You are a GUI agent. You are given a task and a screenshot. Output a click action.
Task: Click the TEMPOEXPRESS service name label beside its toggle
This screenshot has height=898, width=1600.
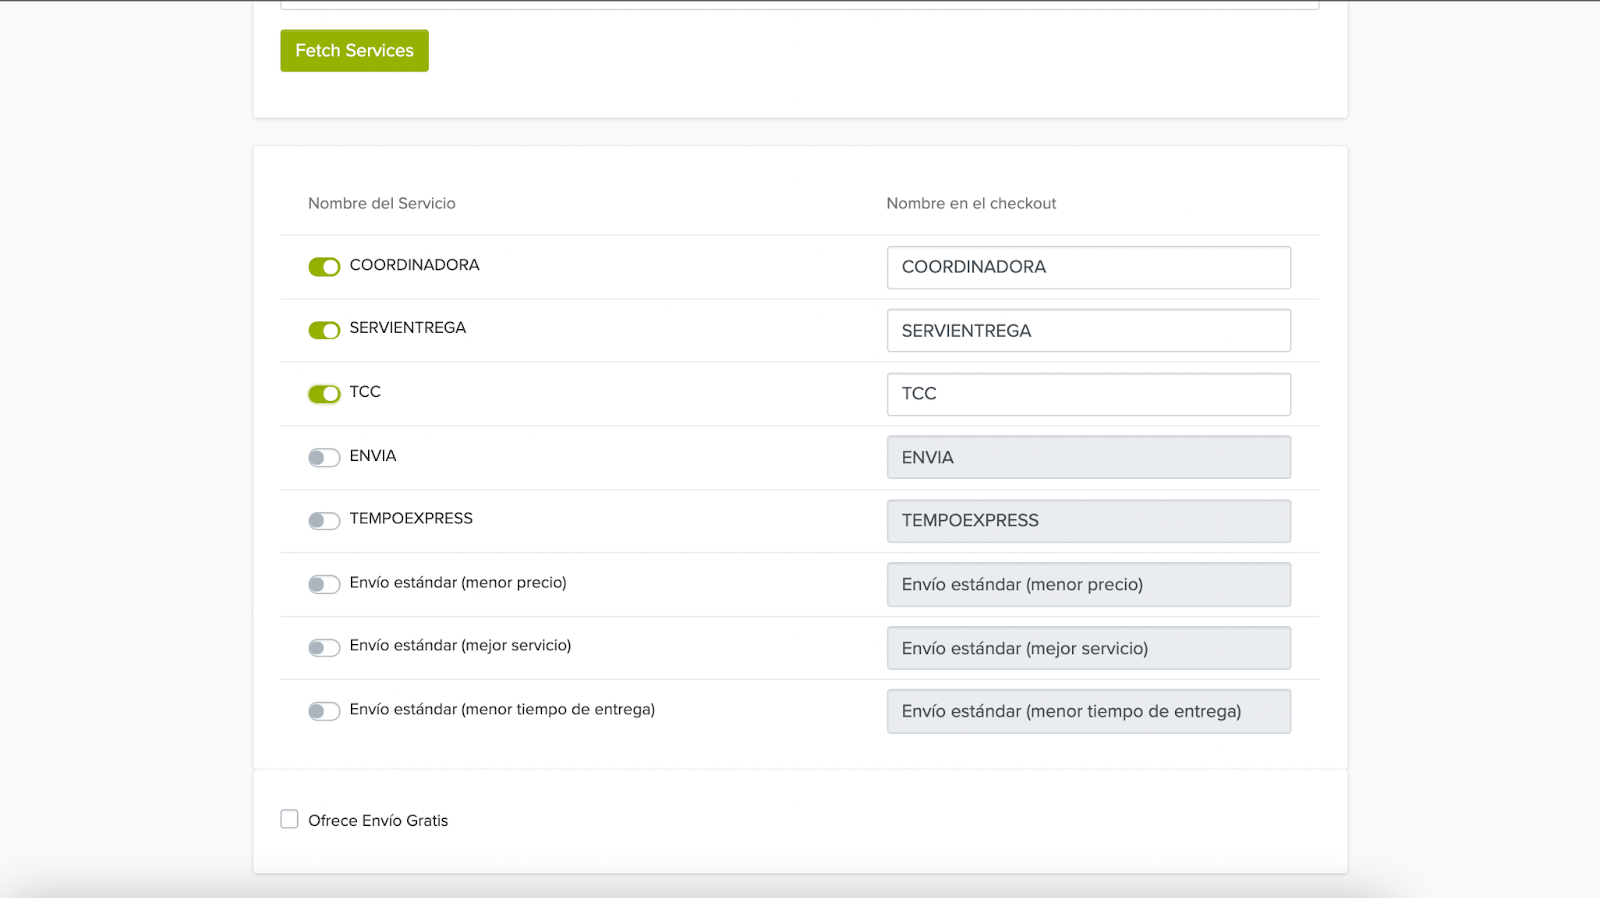(411, 519)
